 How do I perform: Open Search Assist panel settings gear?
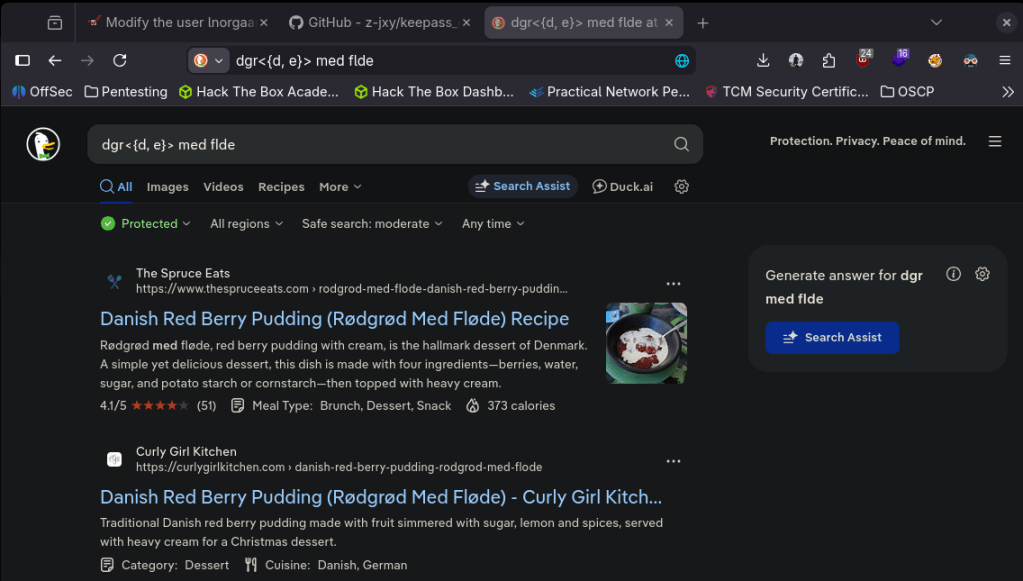click(x=982, y=274)
